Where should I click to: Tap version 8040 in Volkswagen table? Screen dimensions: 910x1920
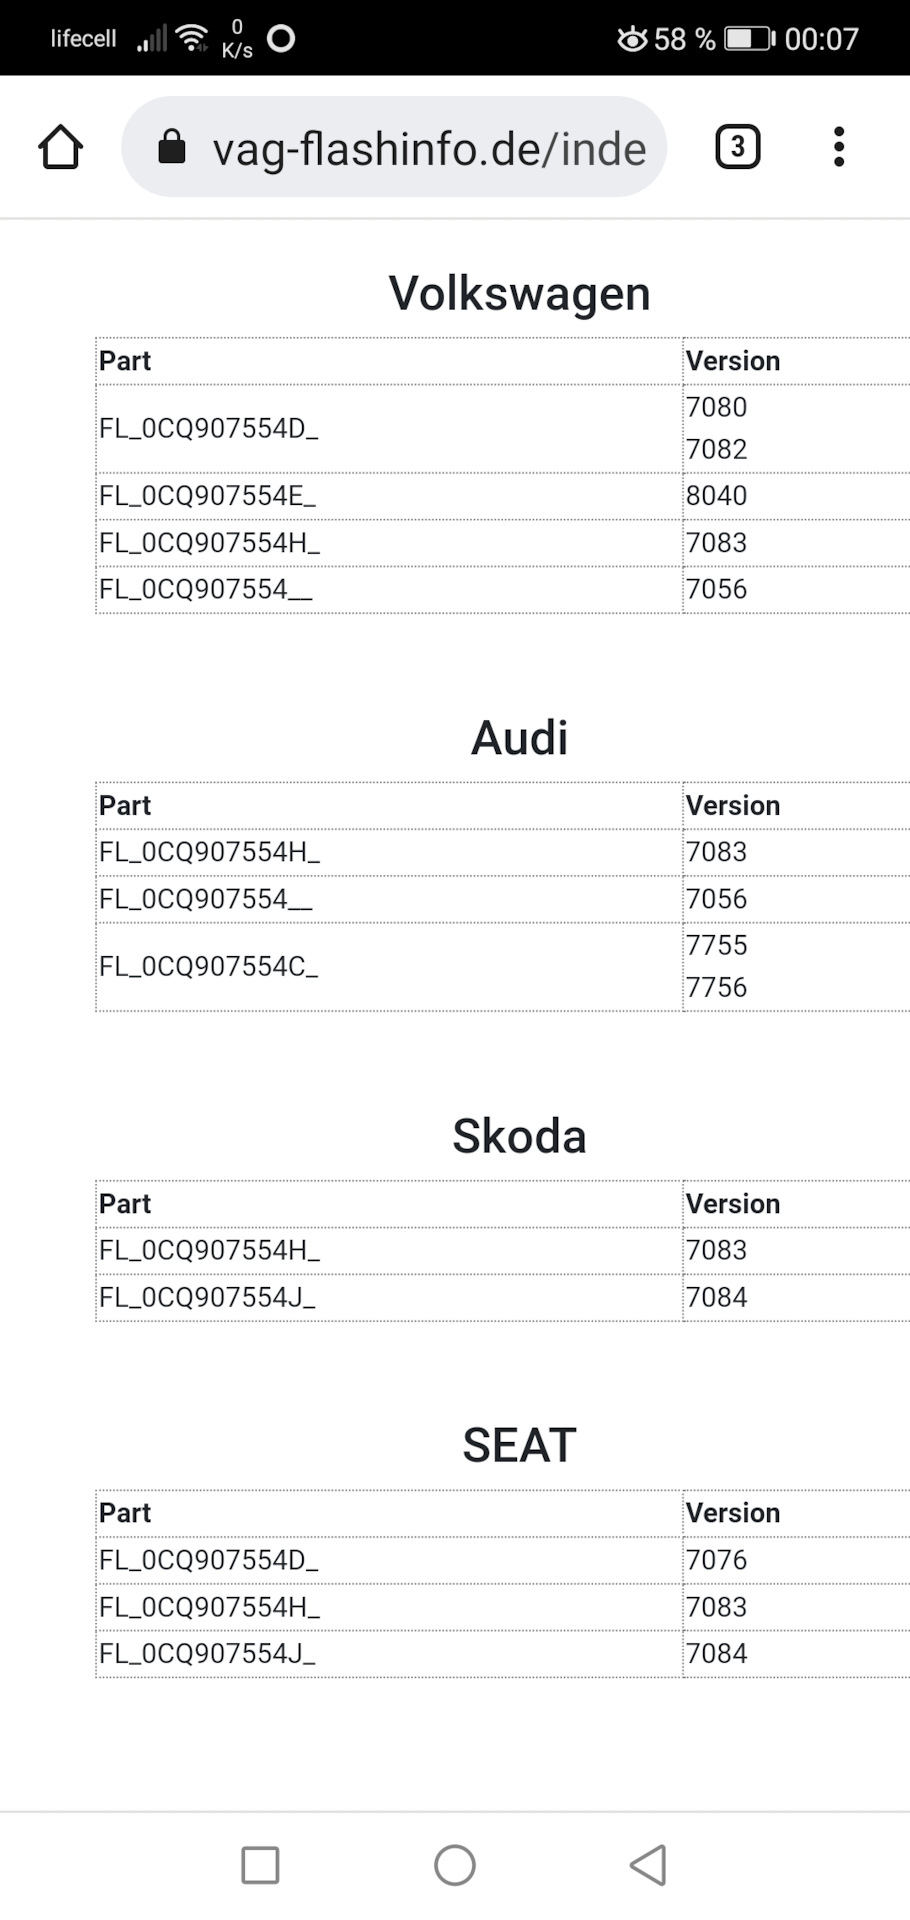click(717, 496)
